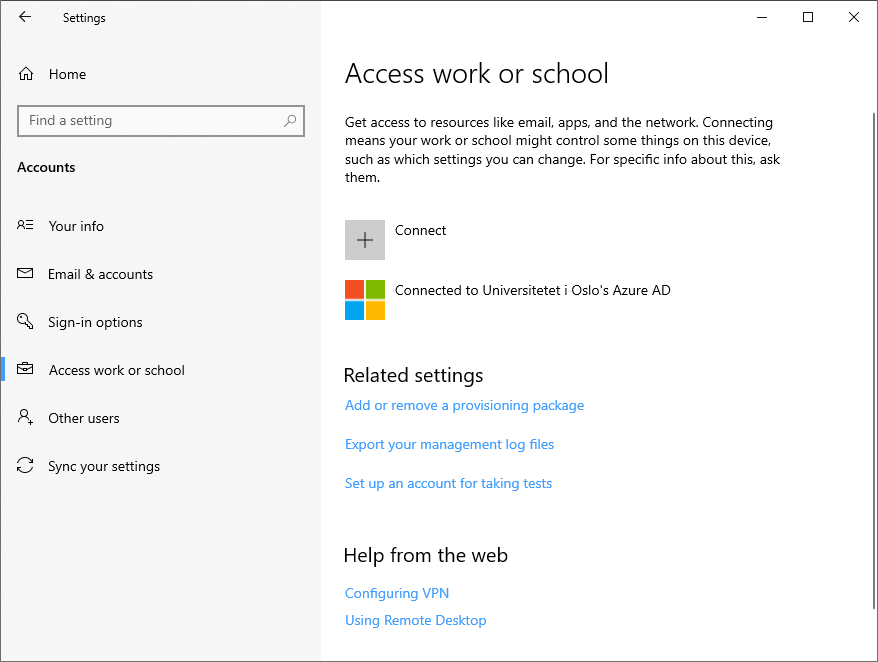Click the Microsoft logo for Azure AD
878x662 pixels.
coord(365,300)
